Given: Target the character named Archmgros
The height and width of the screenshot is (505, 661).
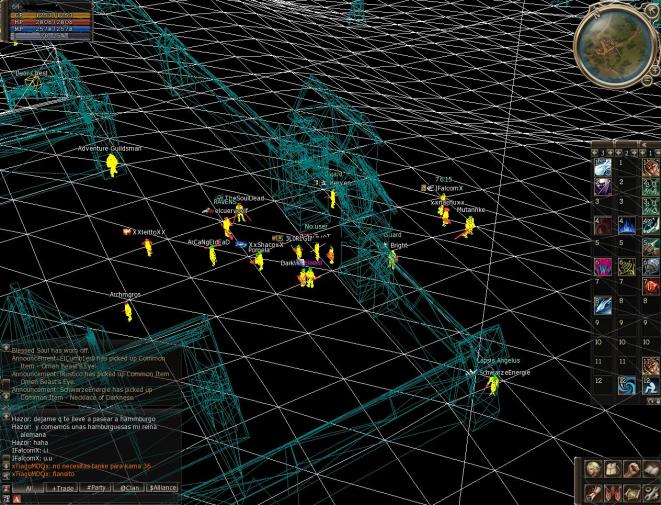Looking at the screenshot, I should pos(128,312).
